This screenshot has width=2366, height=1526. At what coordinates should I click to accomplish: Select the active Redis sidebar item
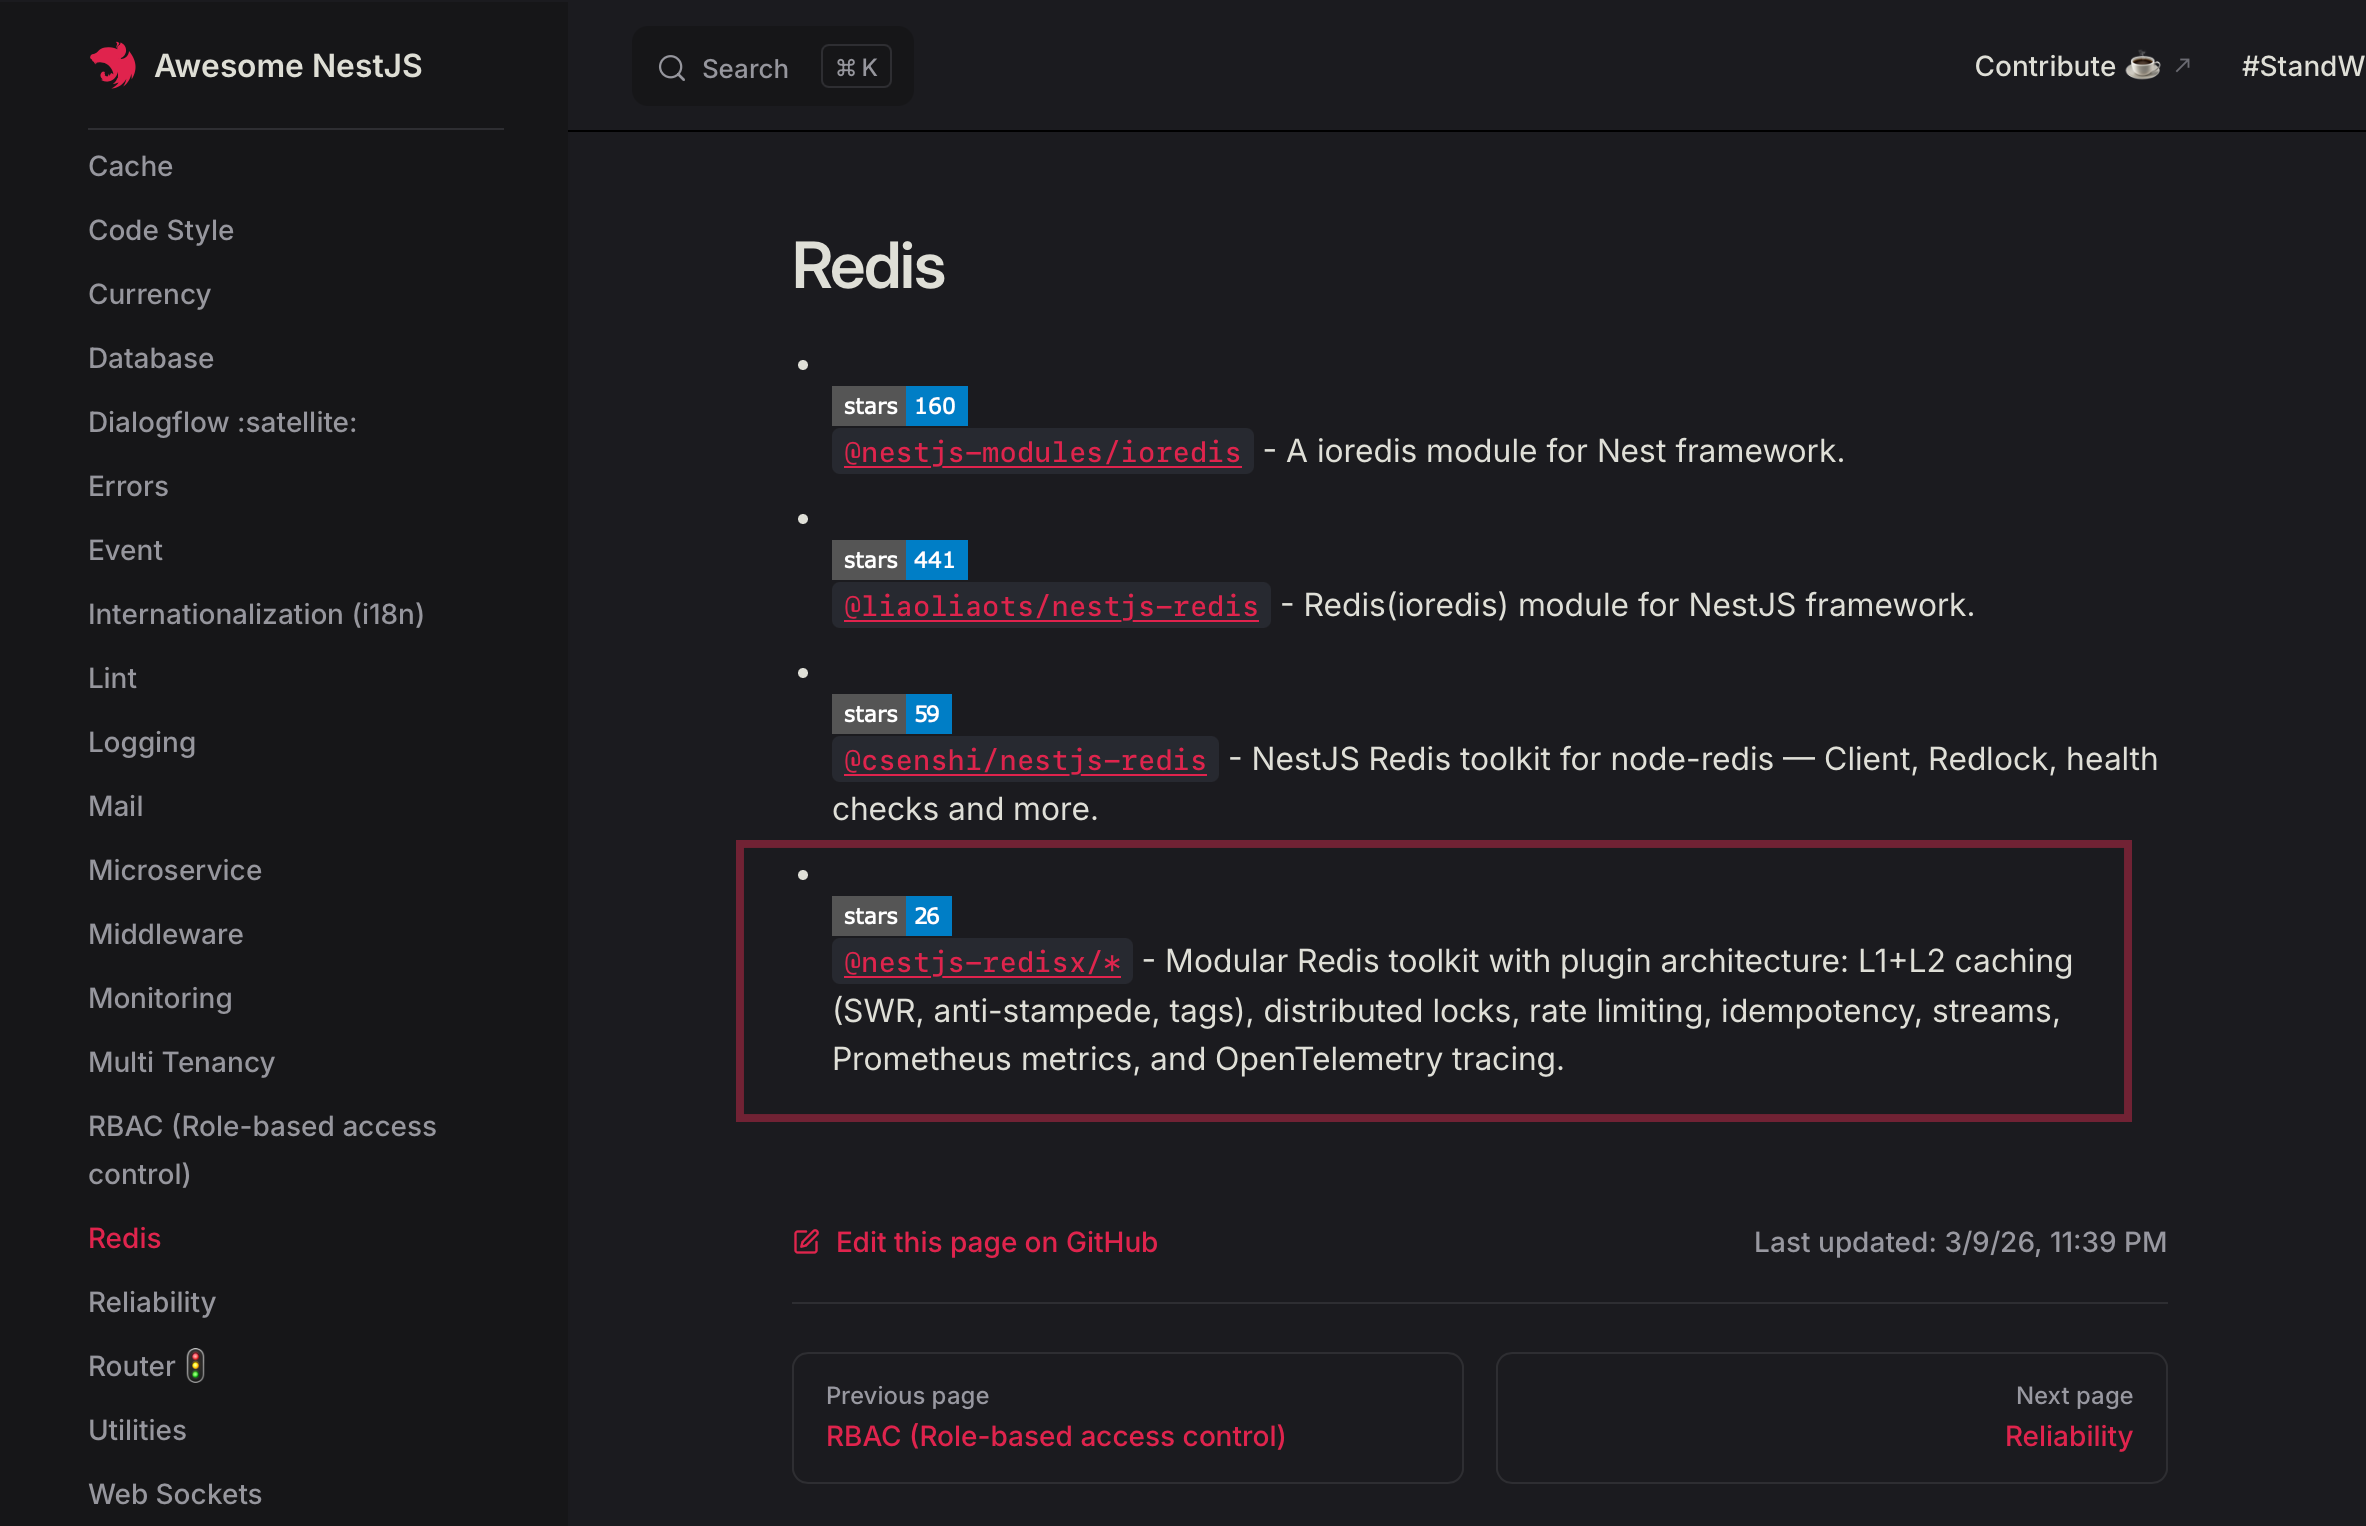pos(125,1238)
